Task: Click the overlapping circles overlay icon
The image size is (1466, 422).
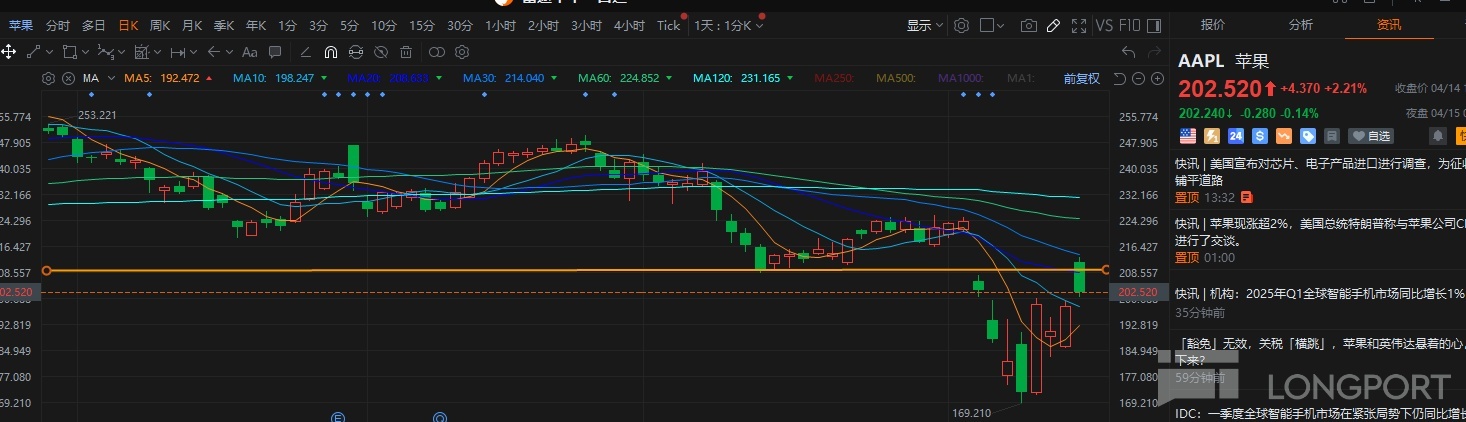Action: point(437,52)
